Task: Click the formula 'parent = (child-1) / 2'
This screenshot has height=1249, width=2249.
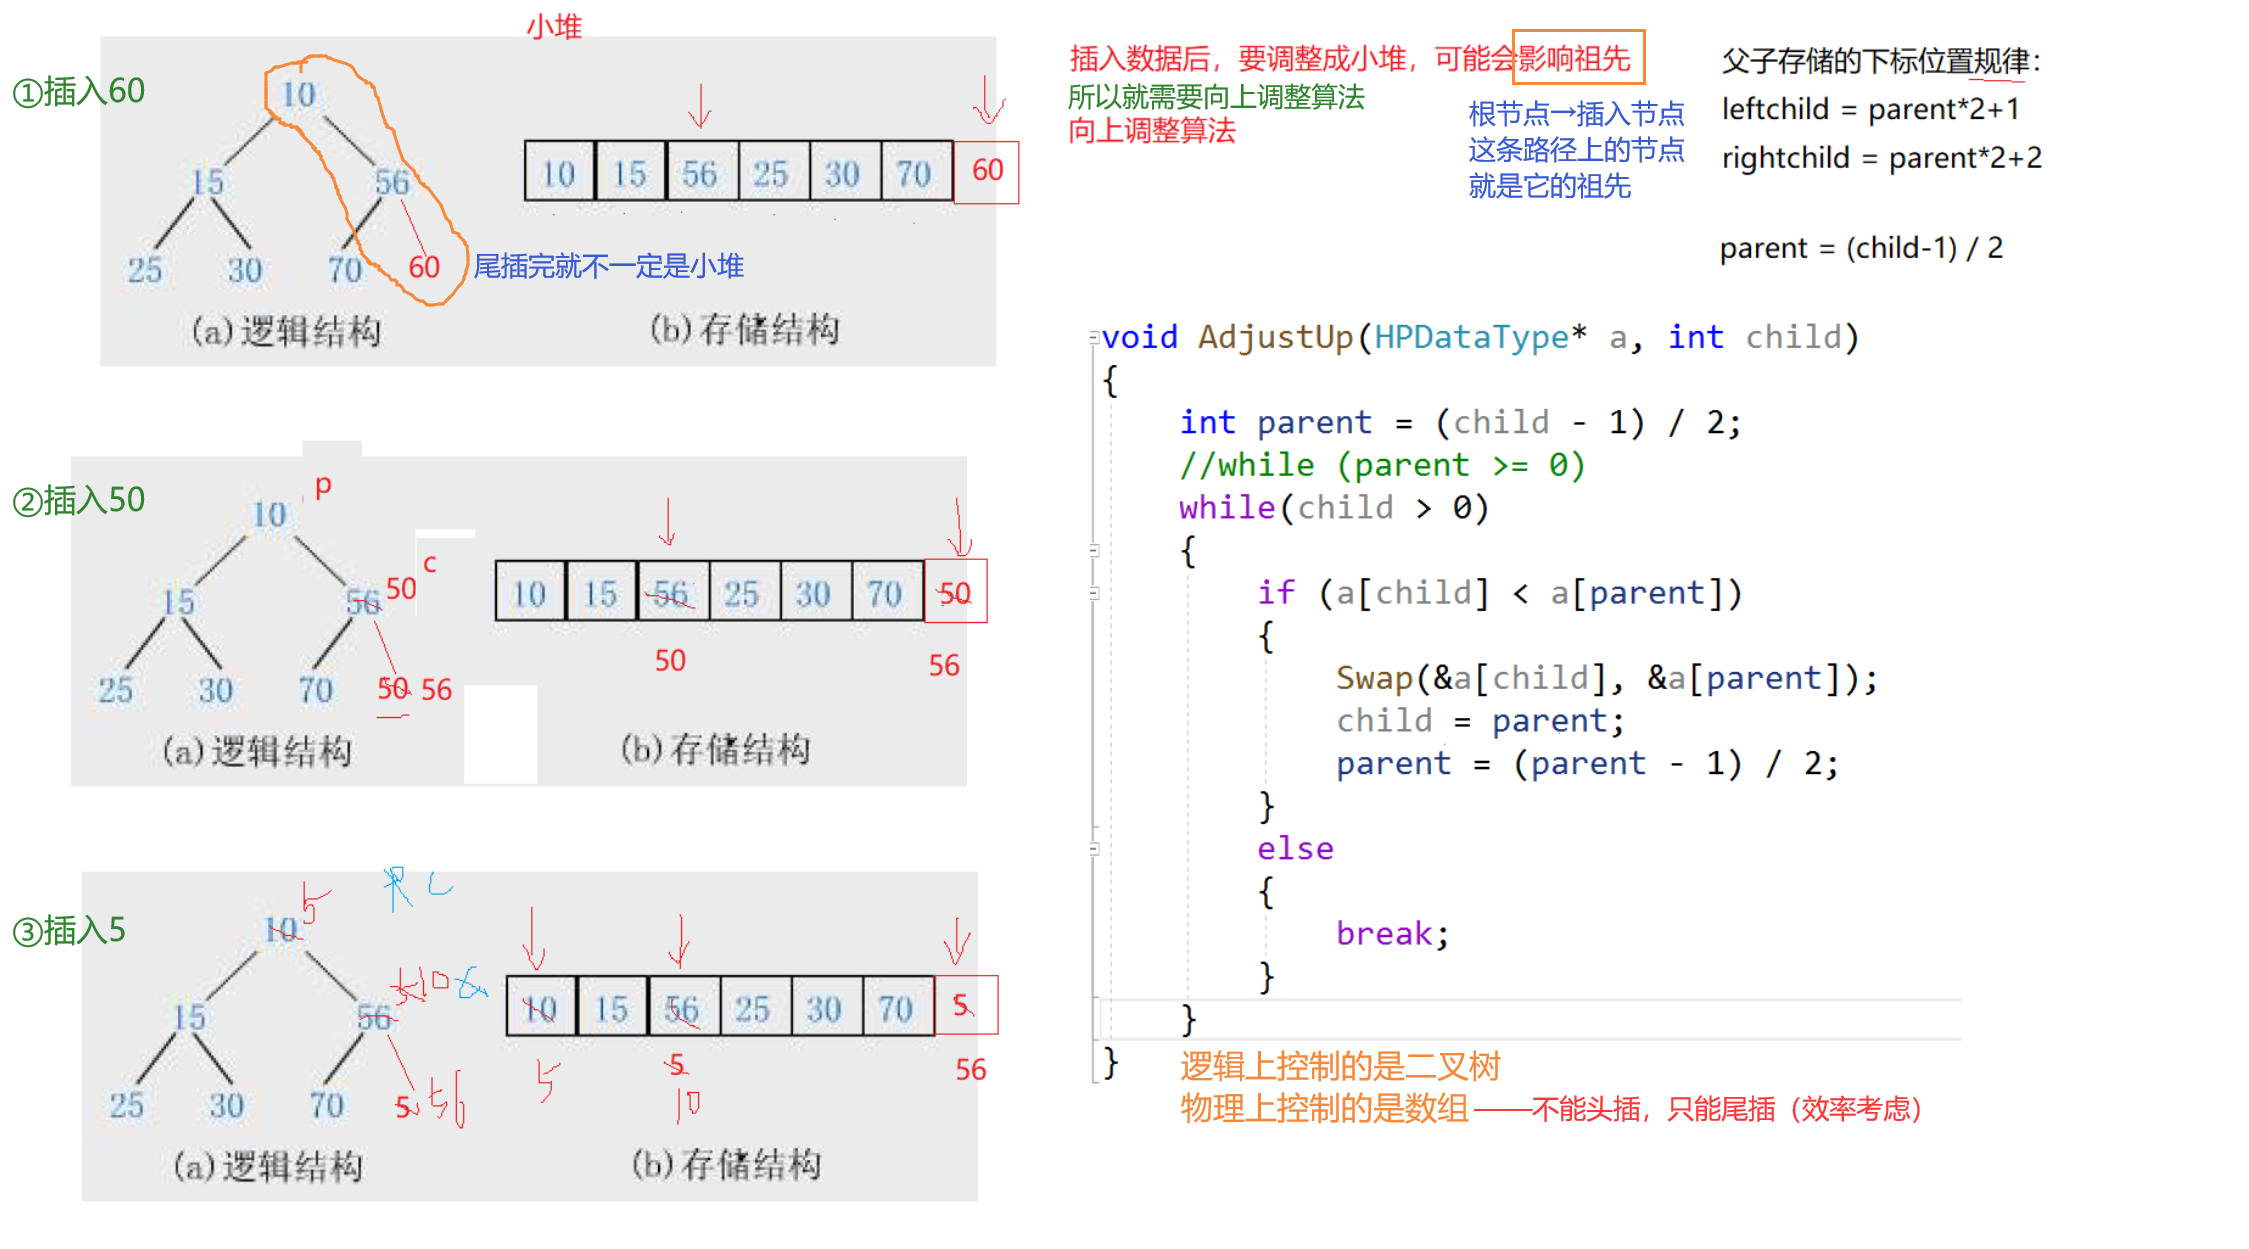Action: (x=1861, y=247)
